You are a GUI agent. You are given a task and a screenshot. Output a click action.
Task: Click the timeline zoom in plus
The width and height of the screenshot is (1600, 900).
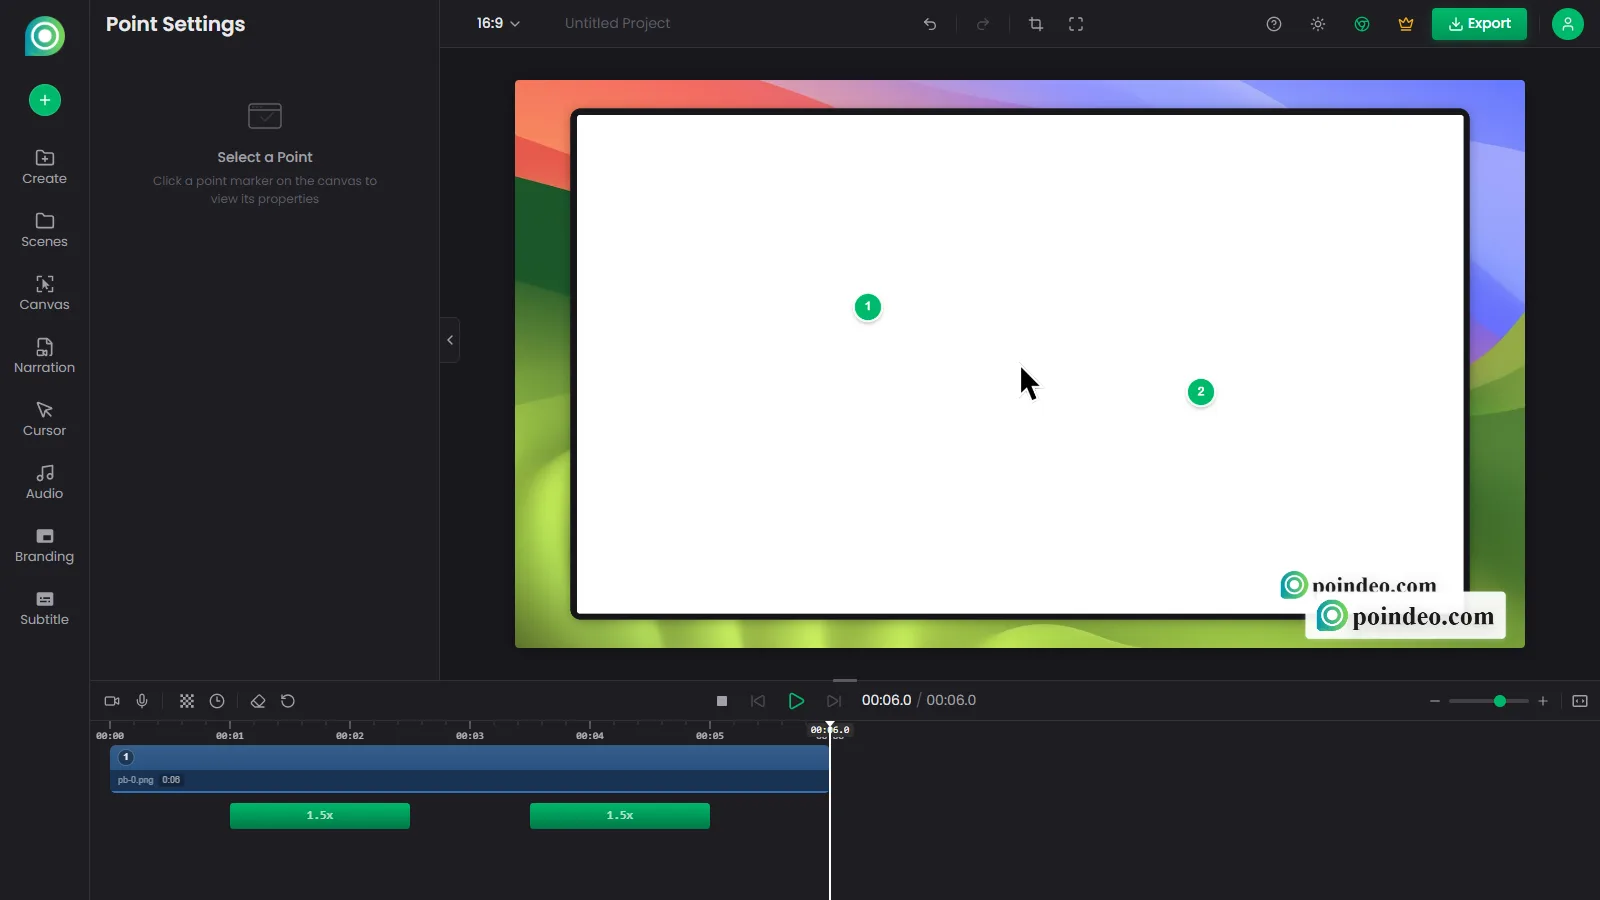pyautogui.click(x=1543, y=701)
